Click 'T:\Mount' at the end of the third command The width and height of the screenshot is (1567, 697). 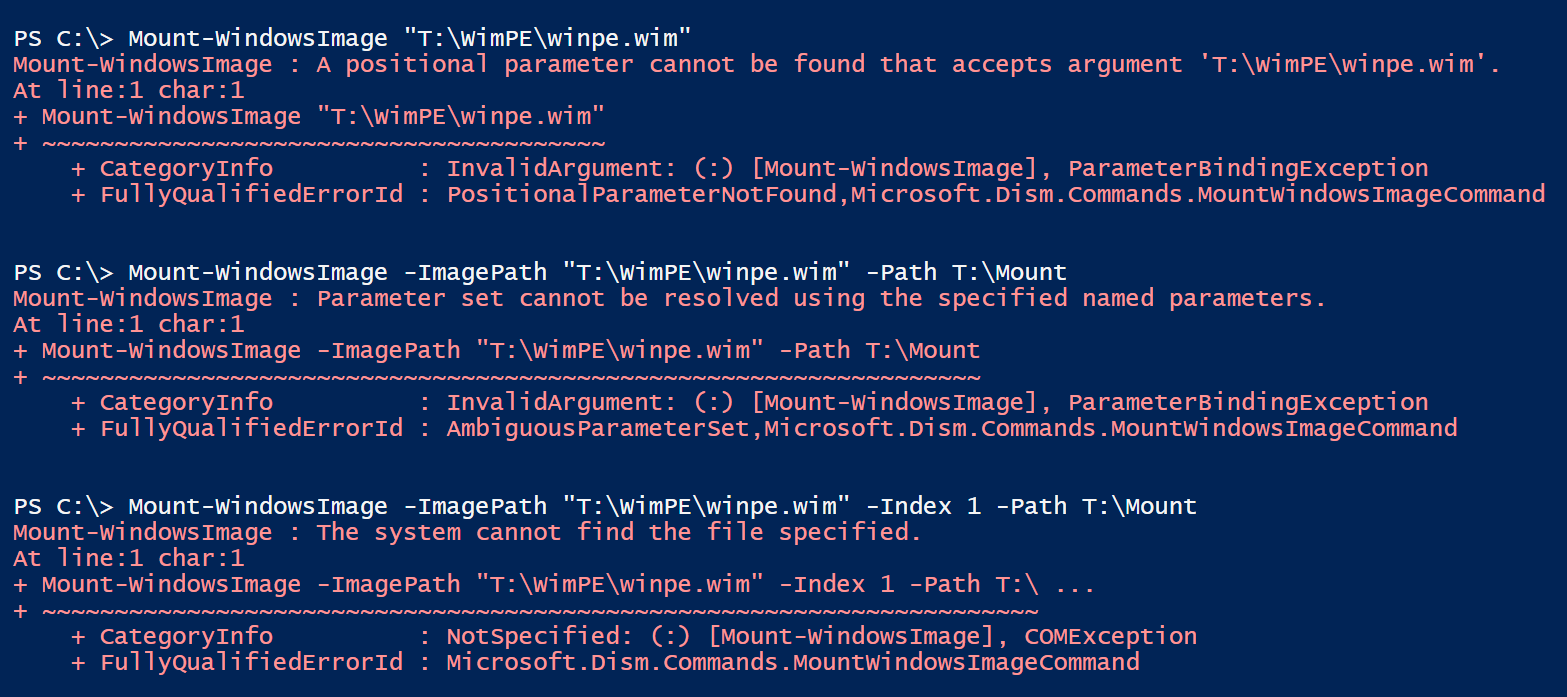coord(1139,506)
